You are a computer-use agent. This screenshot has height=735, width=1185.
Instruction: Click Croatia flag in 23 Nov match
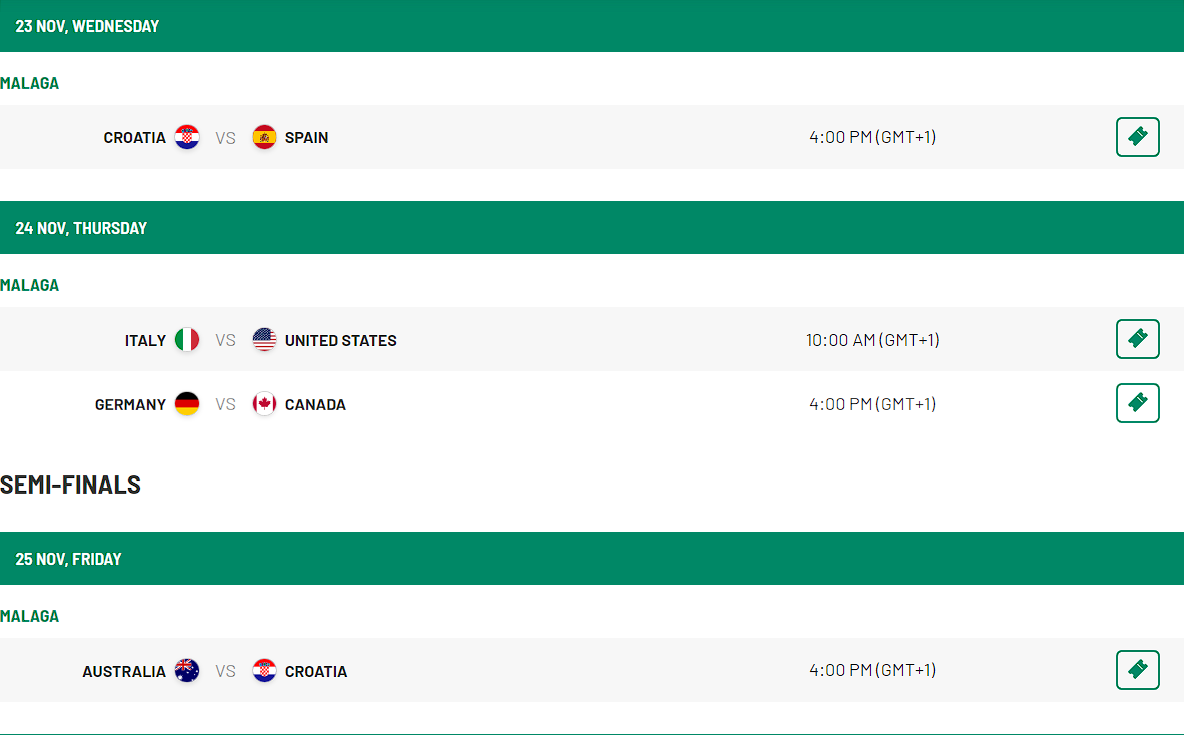tap(187, 137)
